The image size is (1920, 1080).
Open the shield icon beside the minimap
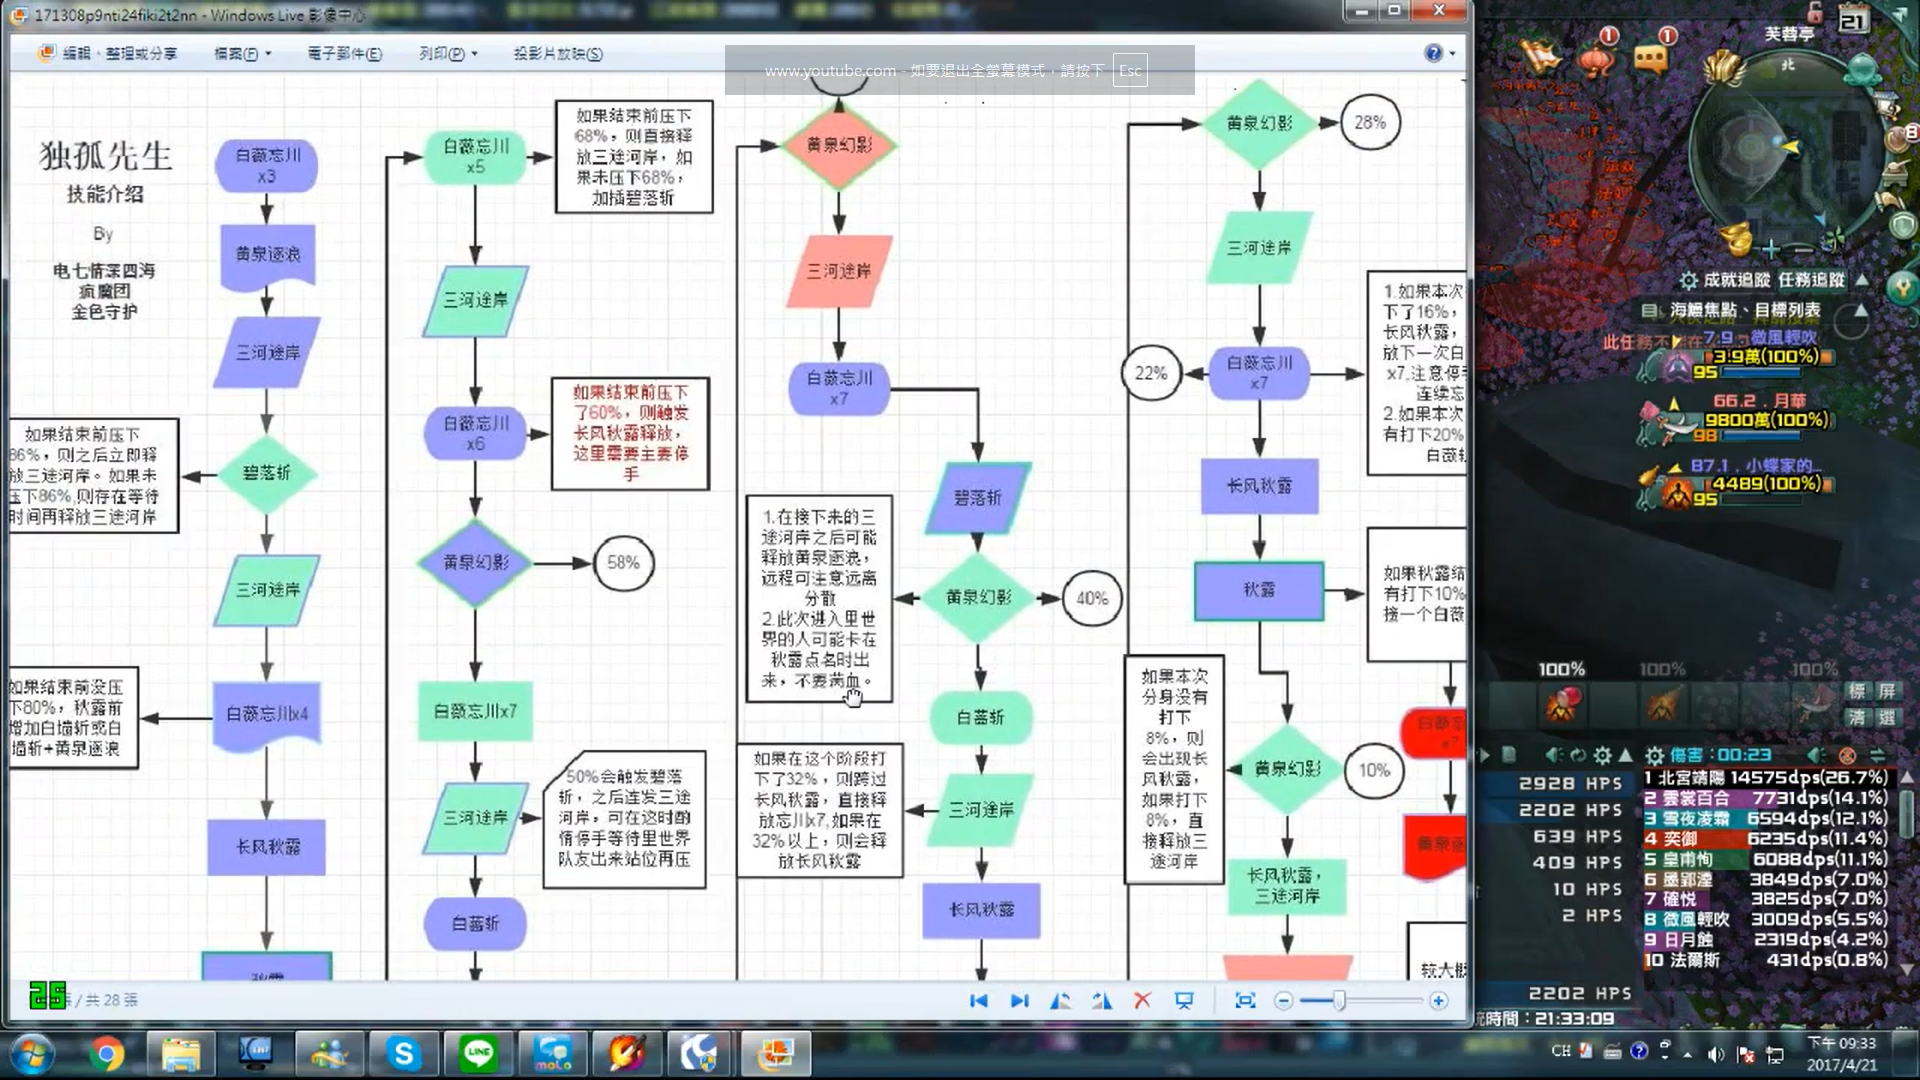click(1903, 224)
